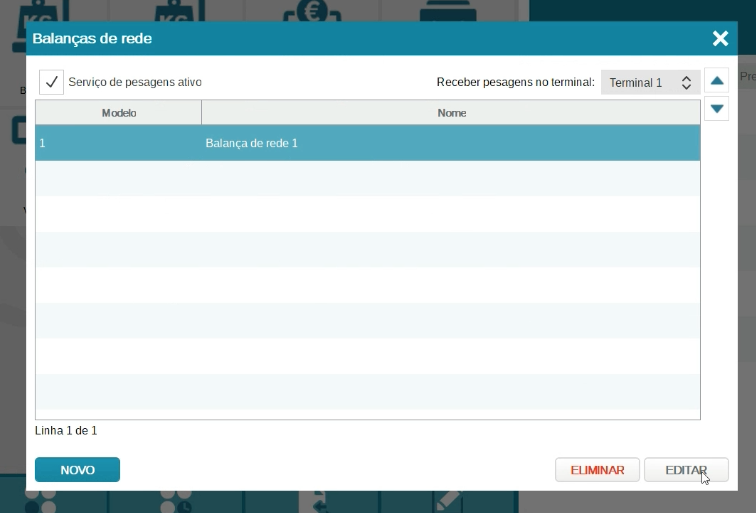The height and width of the screenshot is (513, 756).
Task: Click the move down arrow button
Action: point(716,109)
